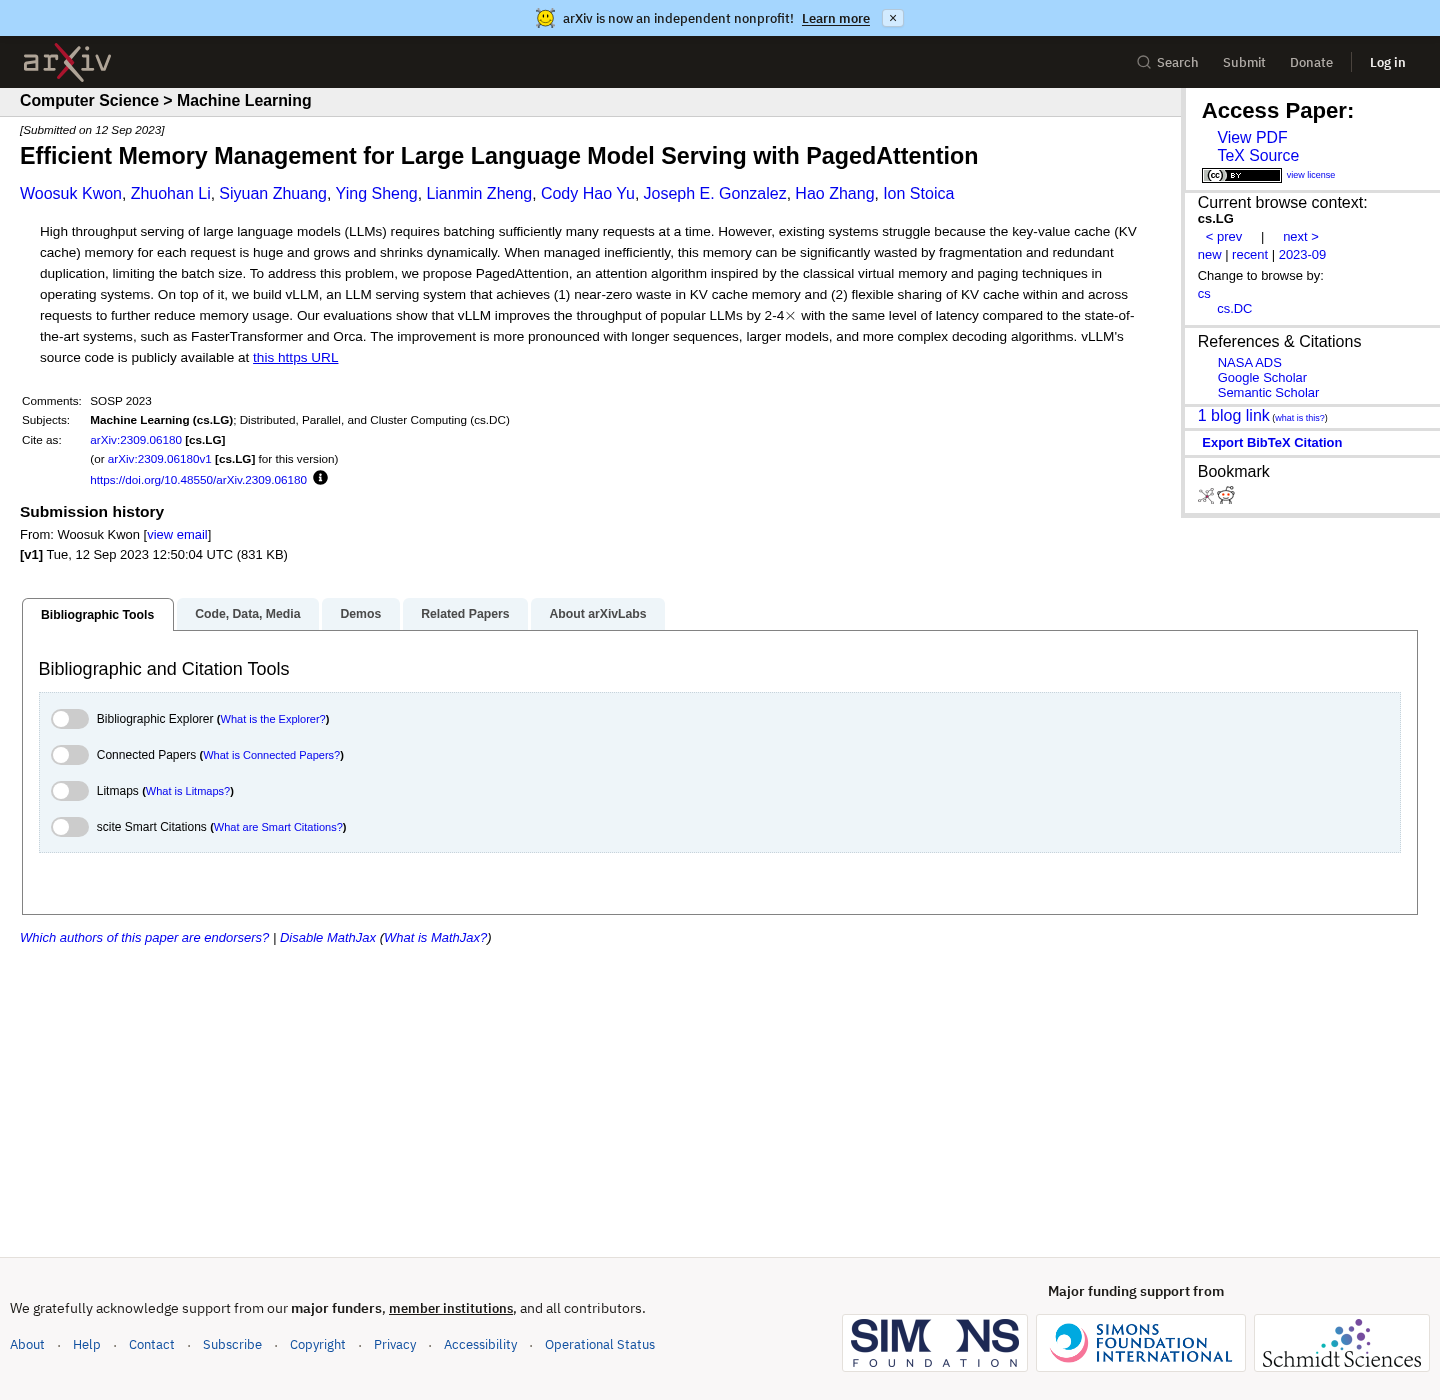Switch on scite Smart Citations

[70, 827]
